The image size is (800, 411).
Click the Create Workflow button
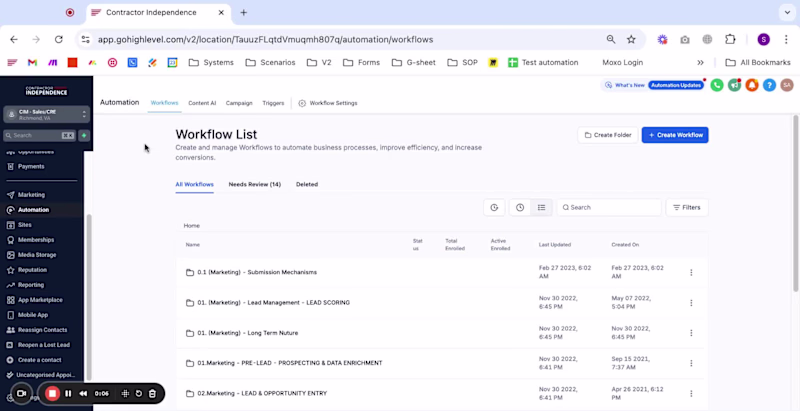[675, 135]
